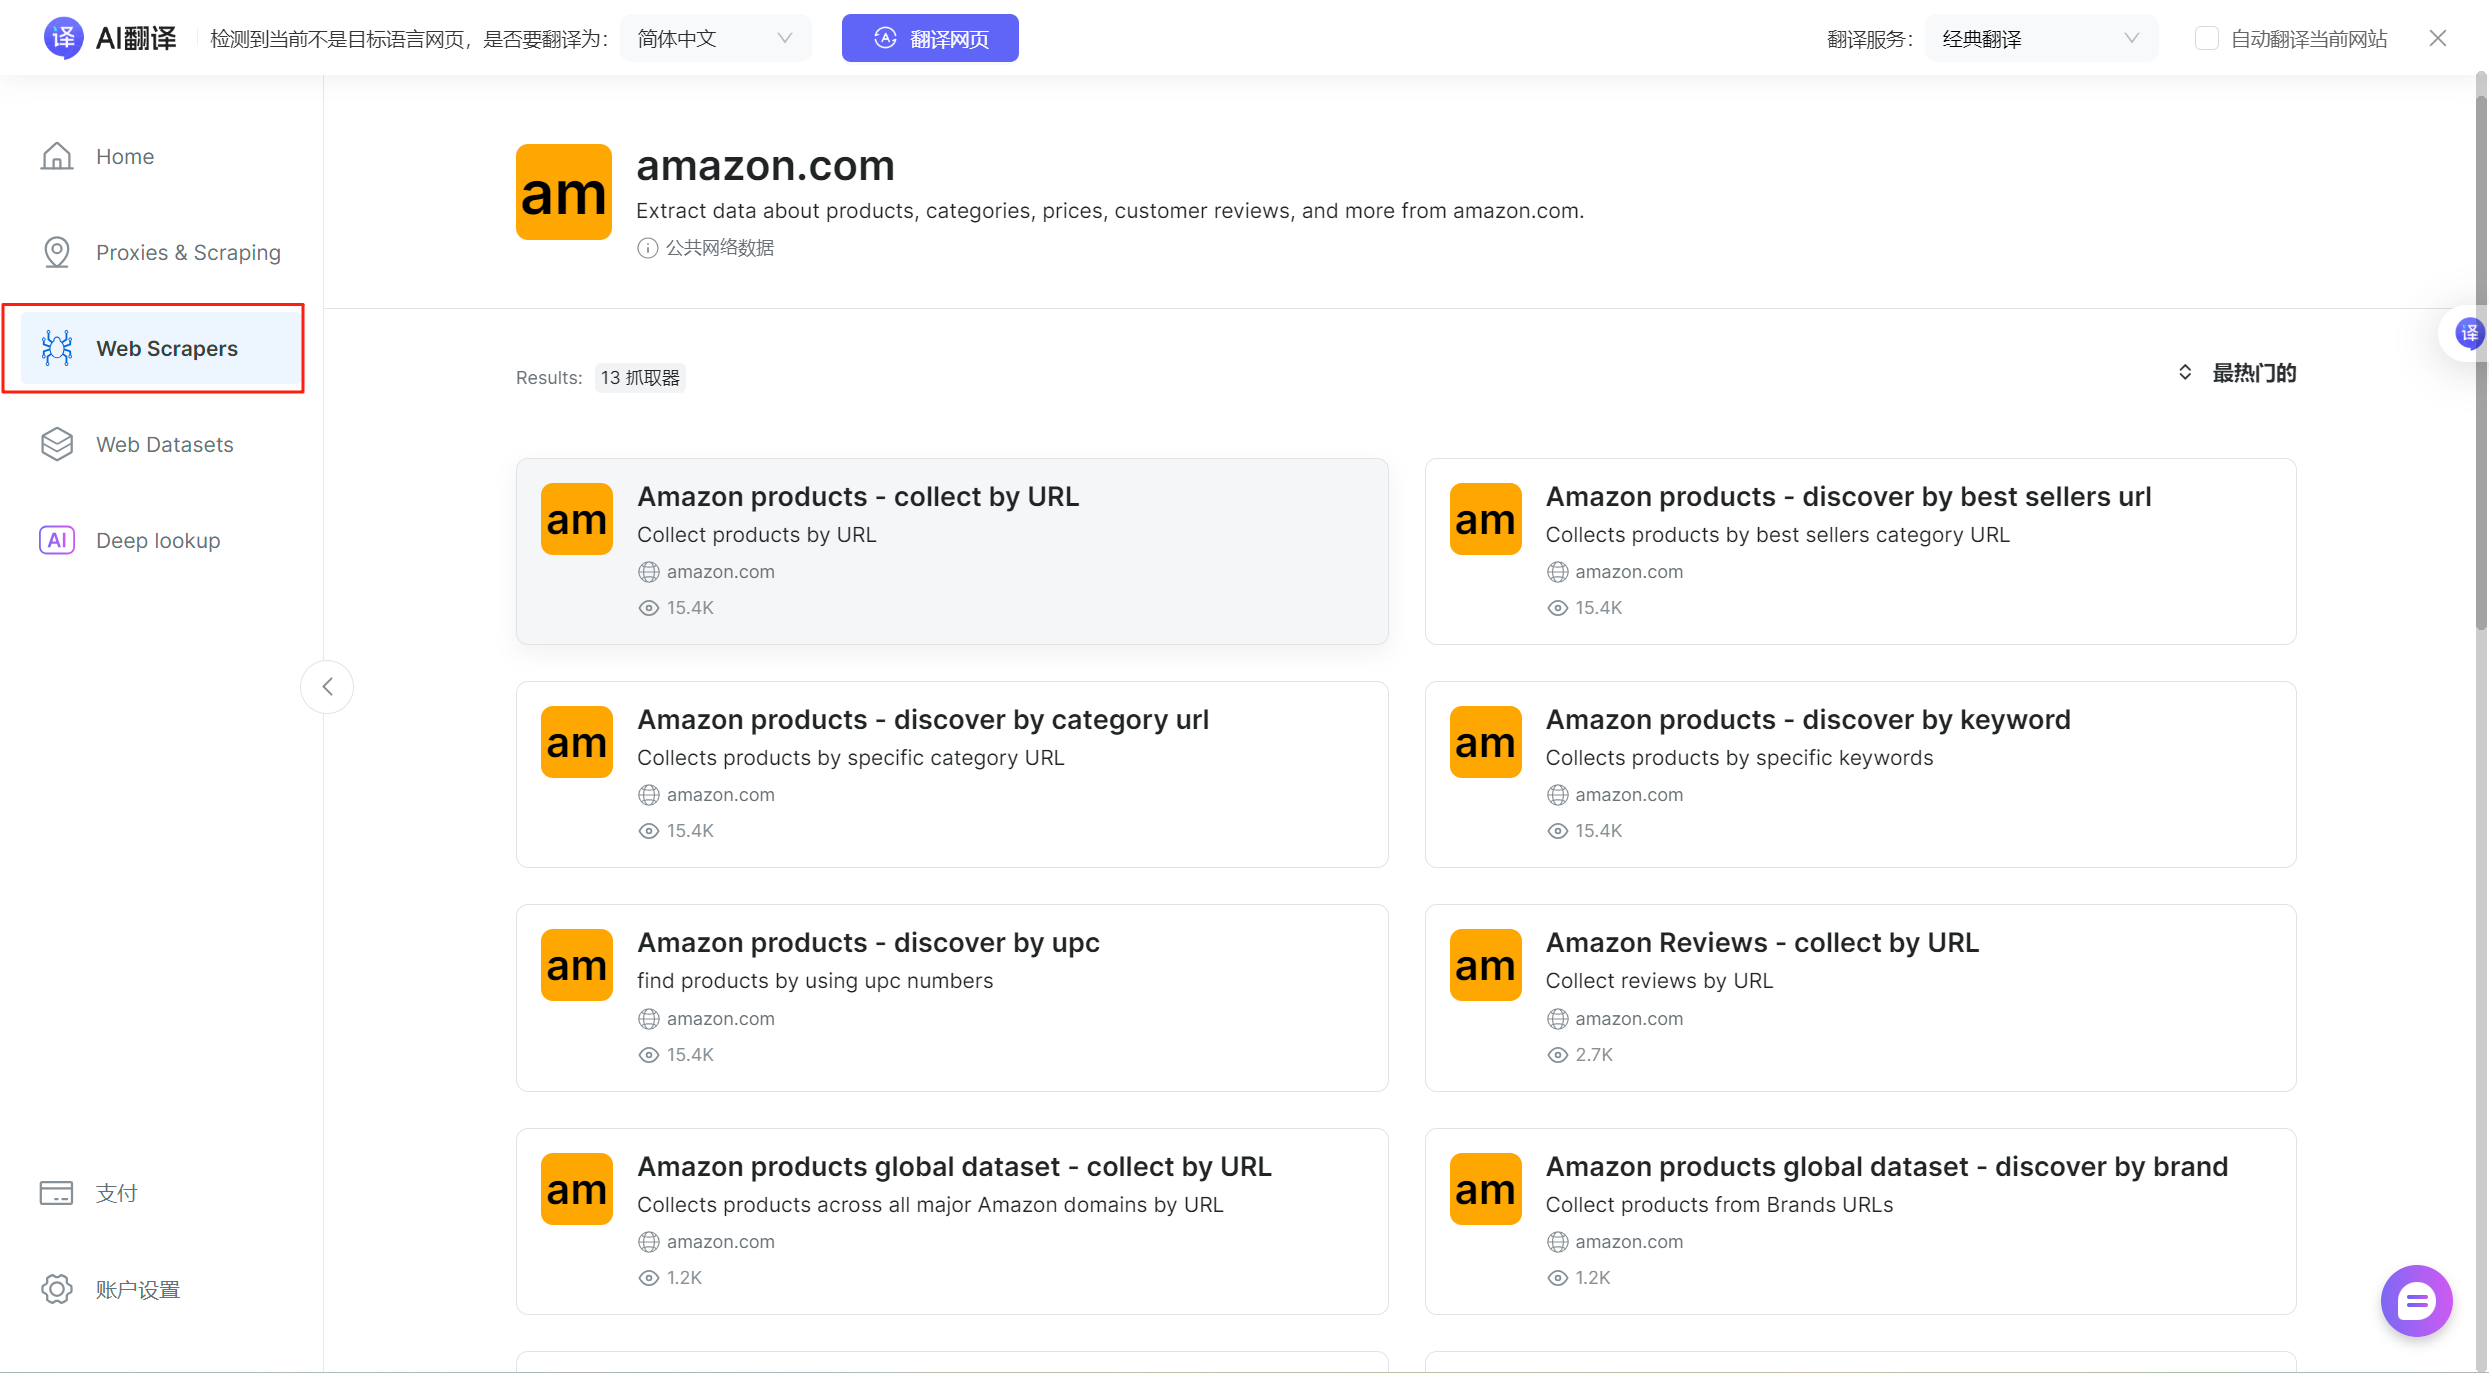Click 公共网络数据 label under header
Viewport: 2489px width, 1373px height.
pos(720,248)
